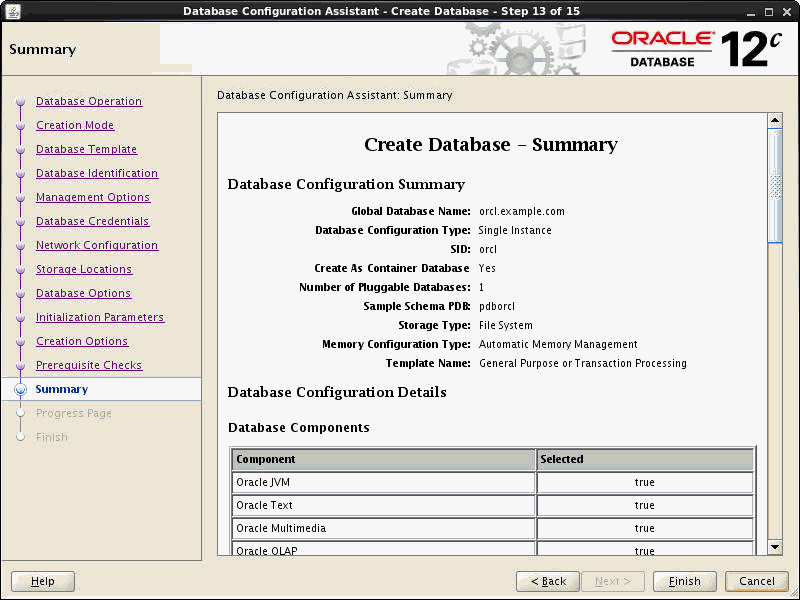Go to the Initialization Parameters step
800x600 pixels.
coord(100,317)
